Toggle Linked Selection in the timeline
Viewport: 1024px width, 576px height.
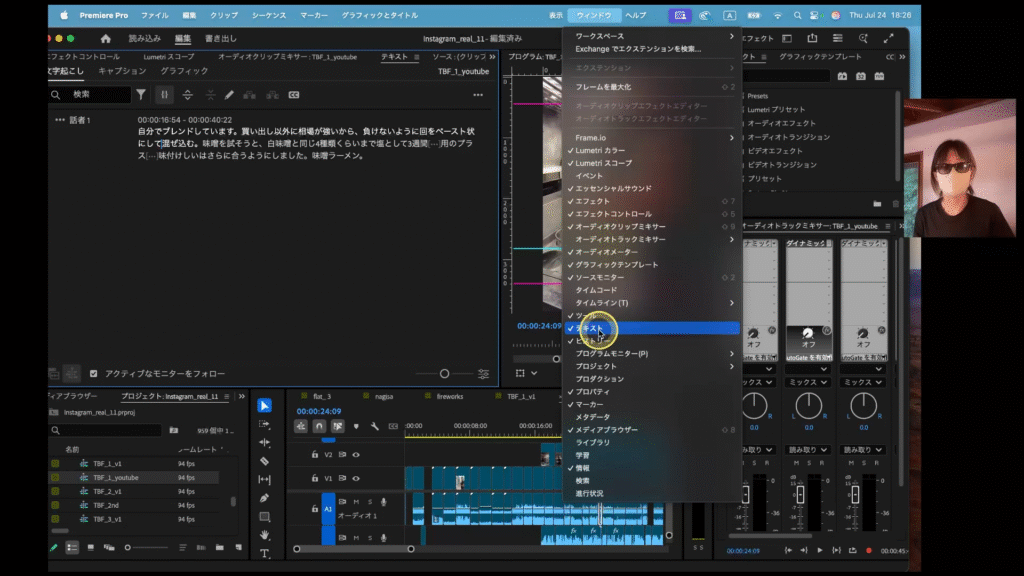[338, 426]
